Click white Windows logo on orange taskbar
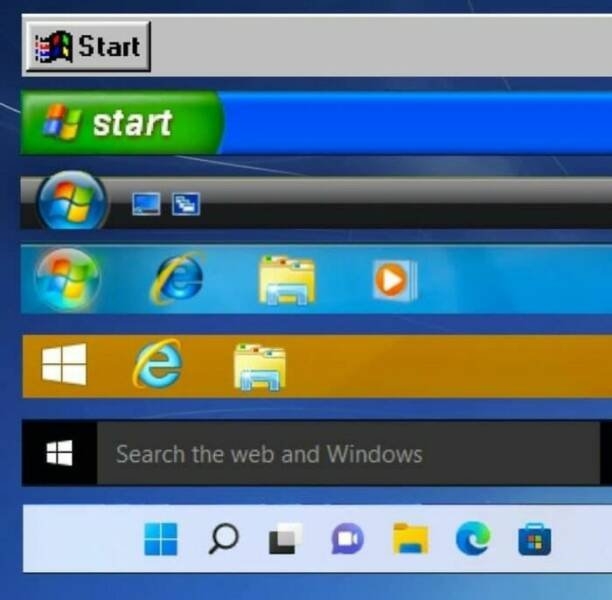The image size is (612, 600). point(64,365)
